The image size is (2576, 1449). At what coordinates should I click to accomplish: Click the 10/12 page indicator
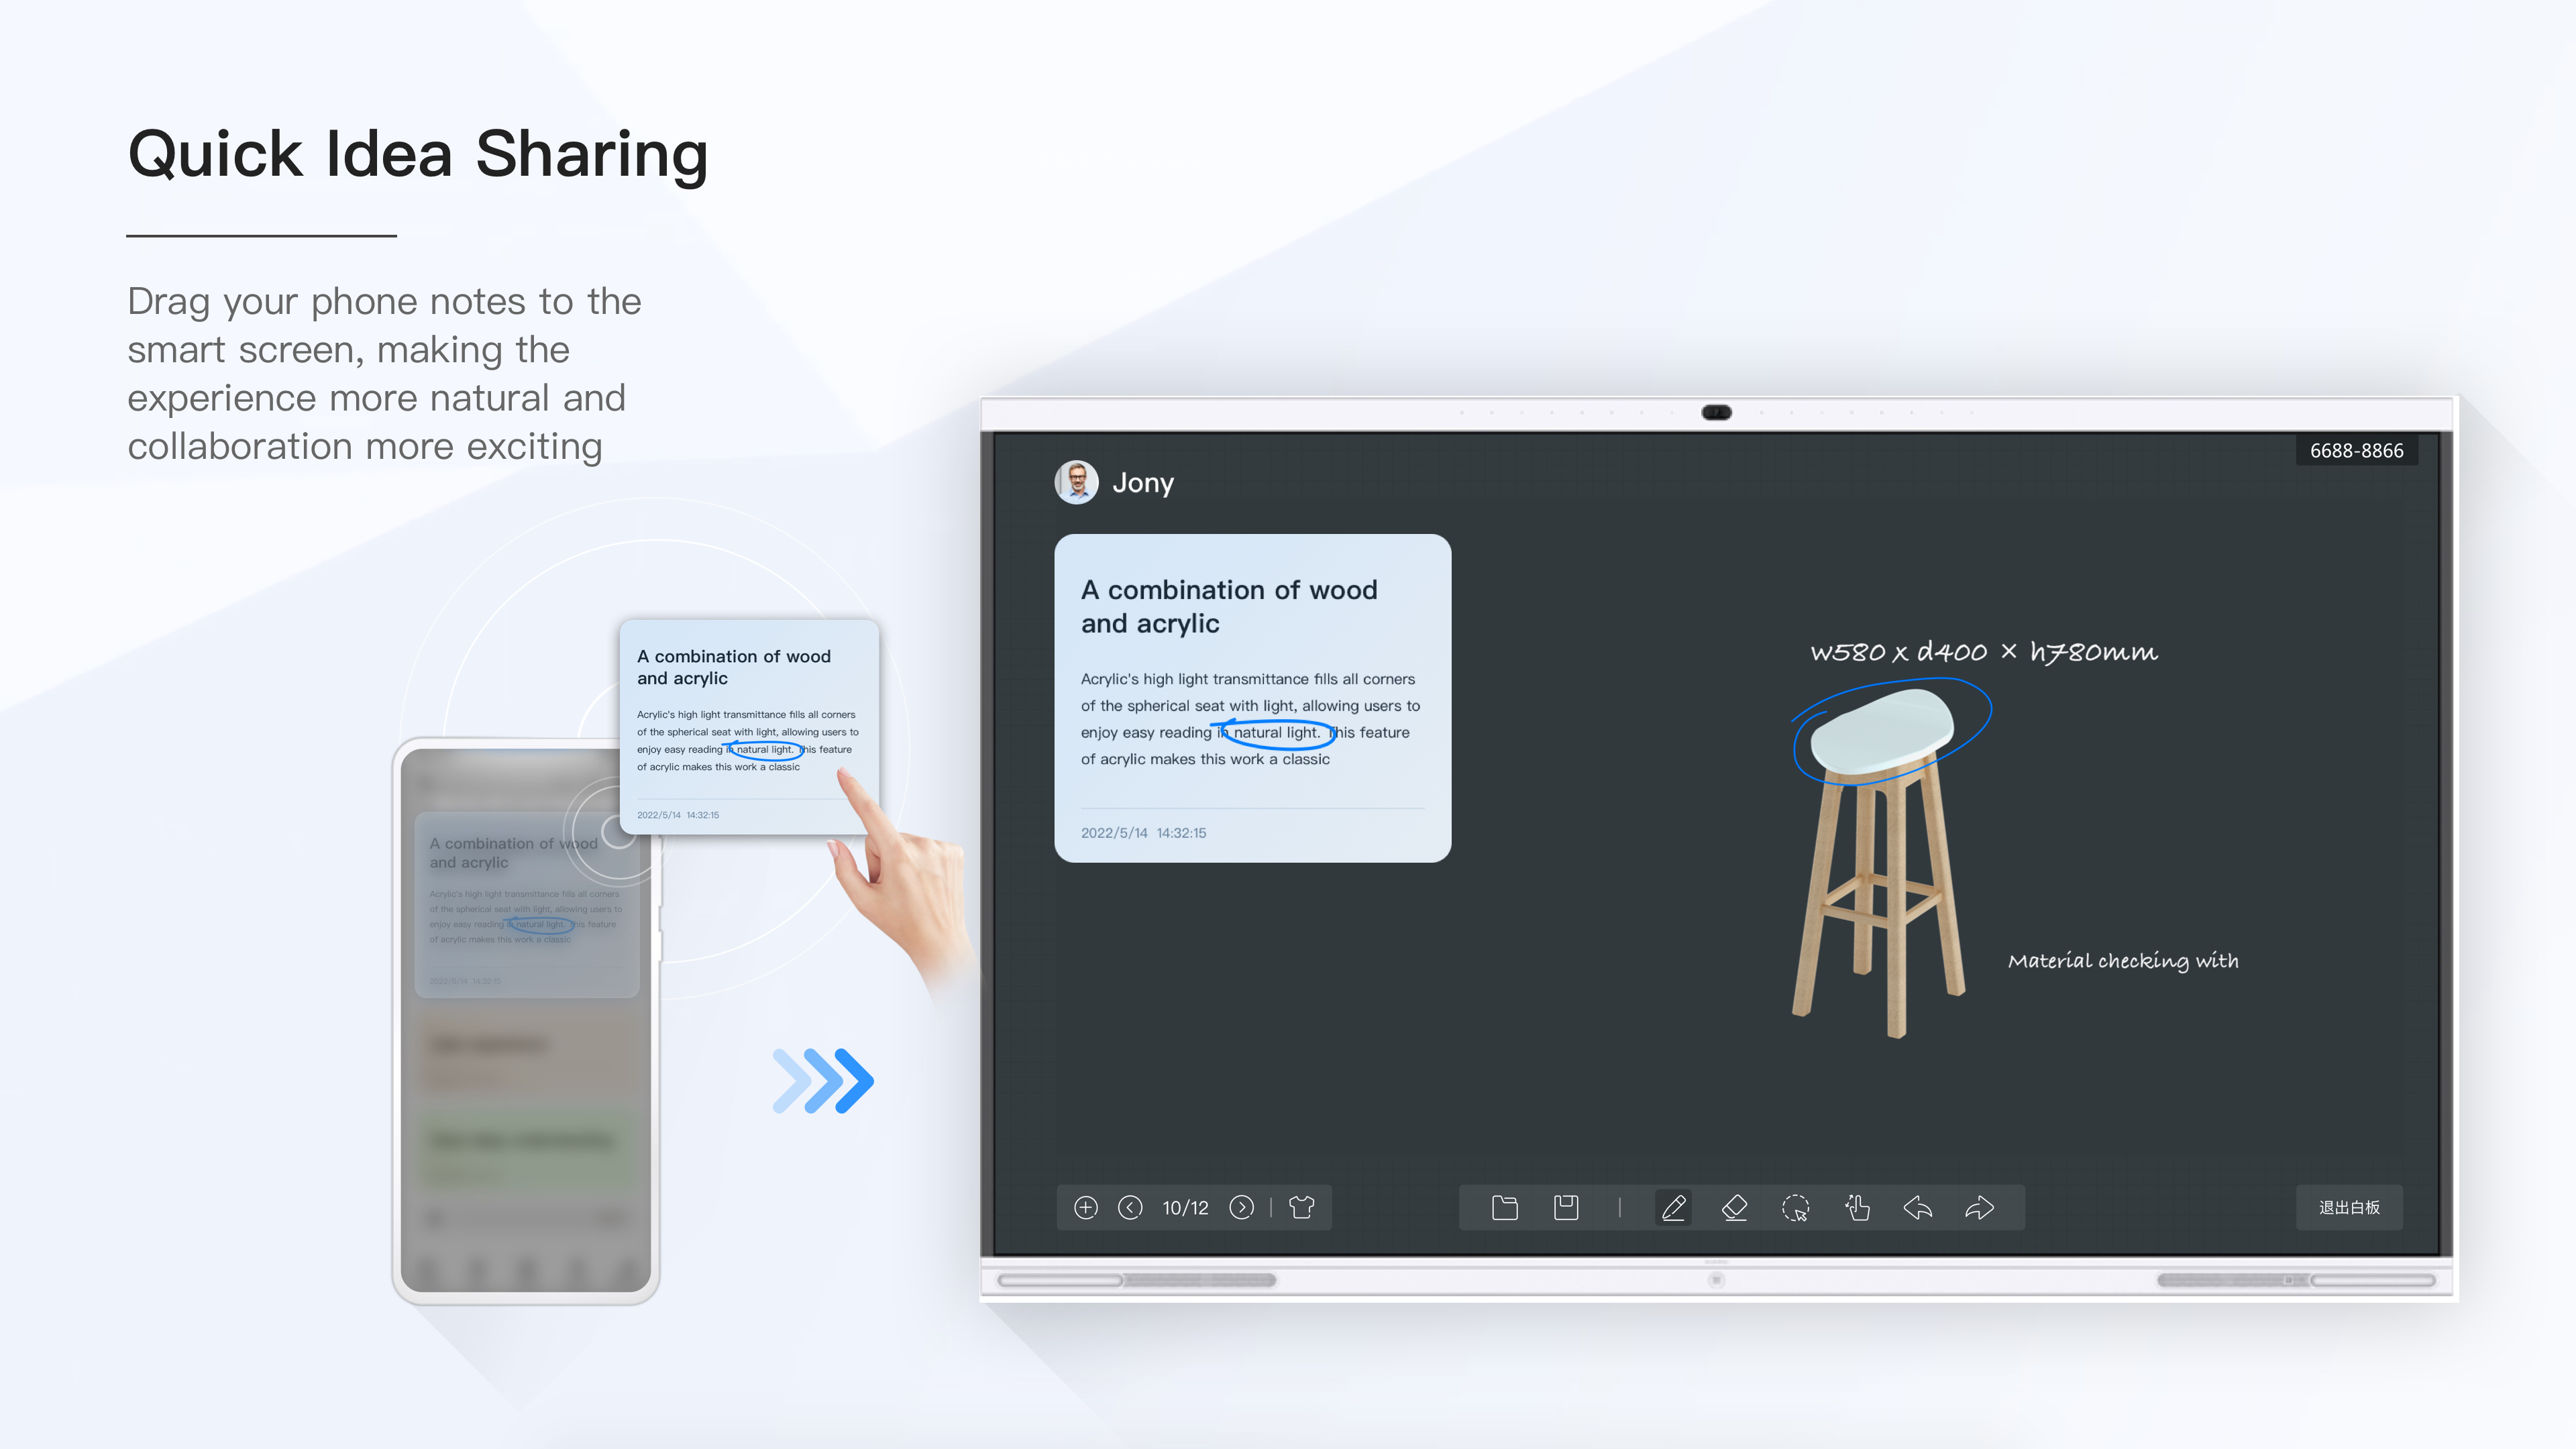click(x=1185, y=1208)
